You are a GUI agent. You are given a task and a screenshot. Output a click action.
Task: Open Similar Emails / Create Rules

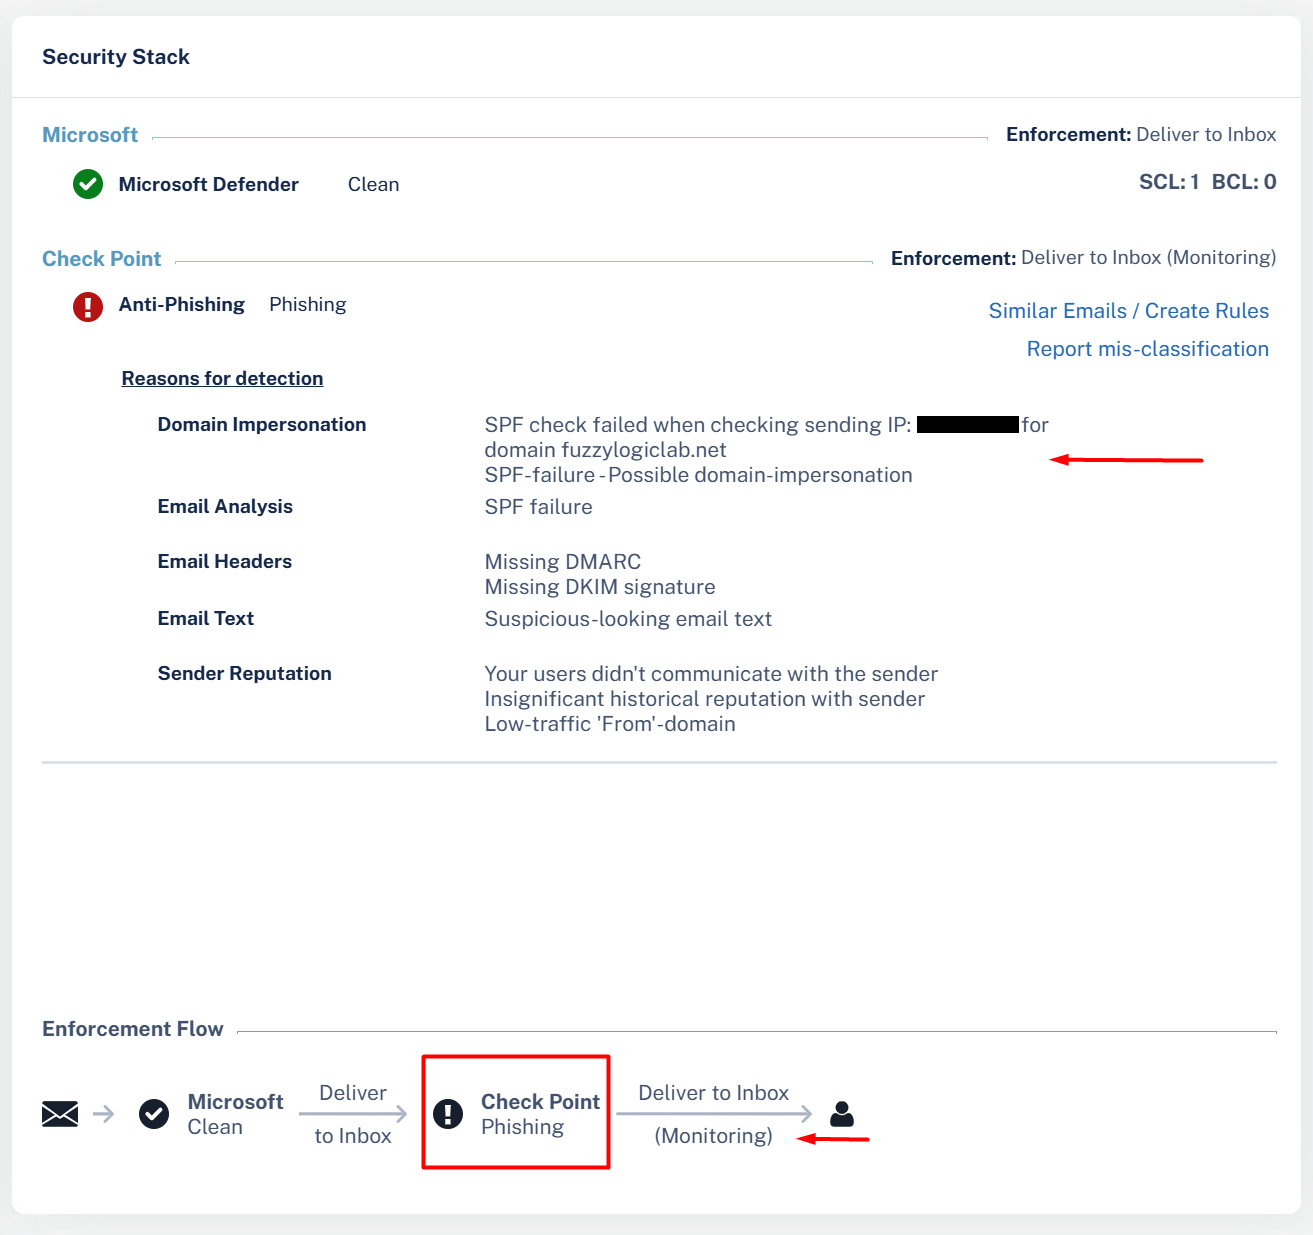(x=1128, y=310)
